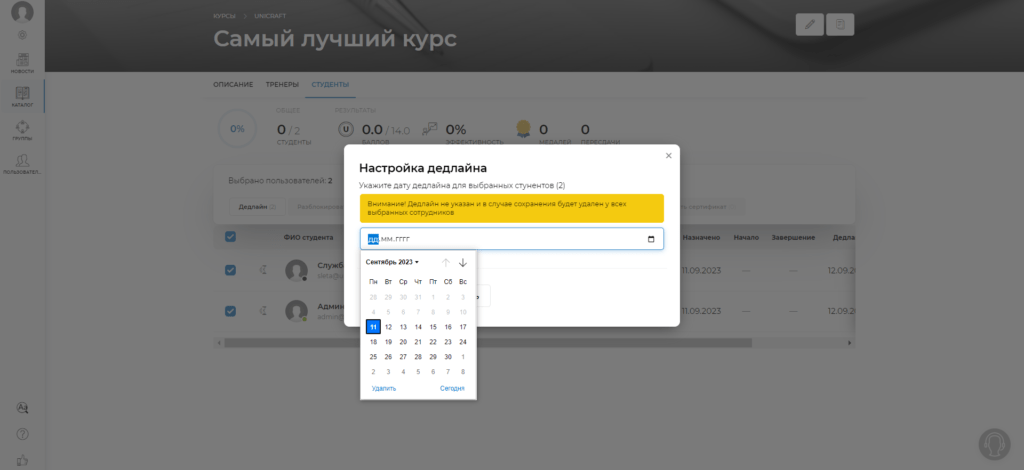
Task: Click the Unicraft breadcrumb link
Action: 270,16
